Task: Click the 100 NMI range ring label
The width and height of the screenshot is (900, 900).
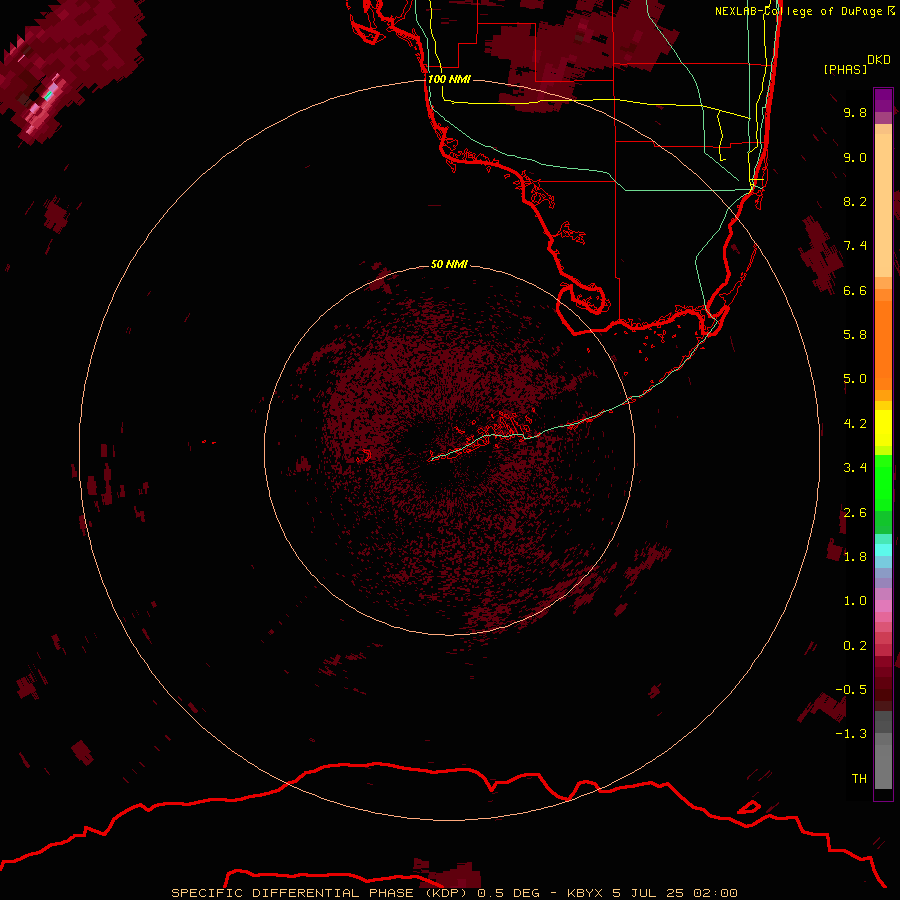Action: [449, 79]
